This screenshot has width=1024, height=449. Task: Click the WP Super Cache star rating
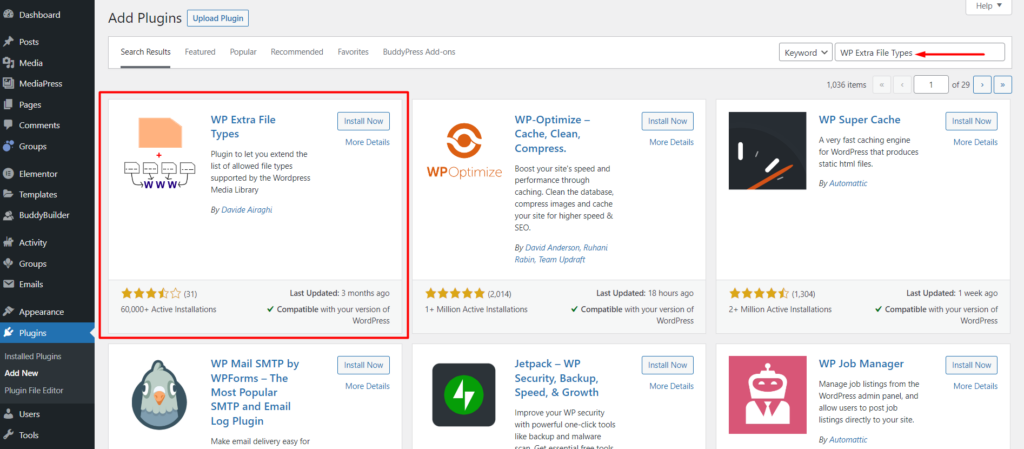(759, 294)
